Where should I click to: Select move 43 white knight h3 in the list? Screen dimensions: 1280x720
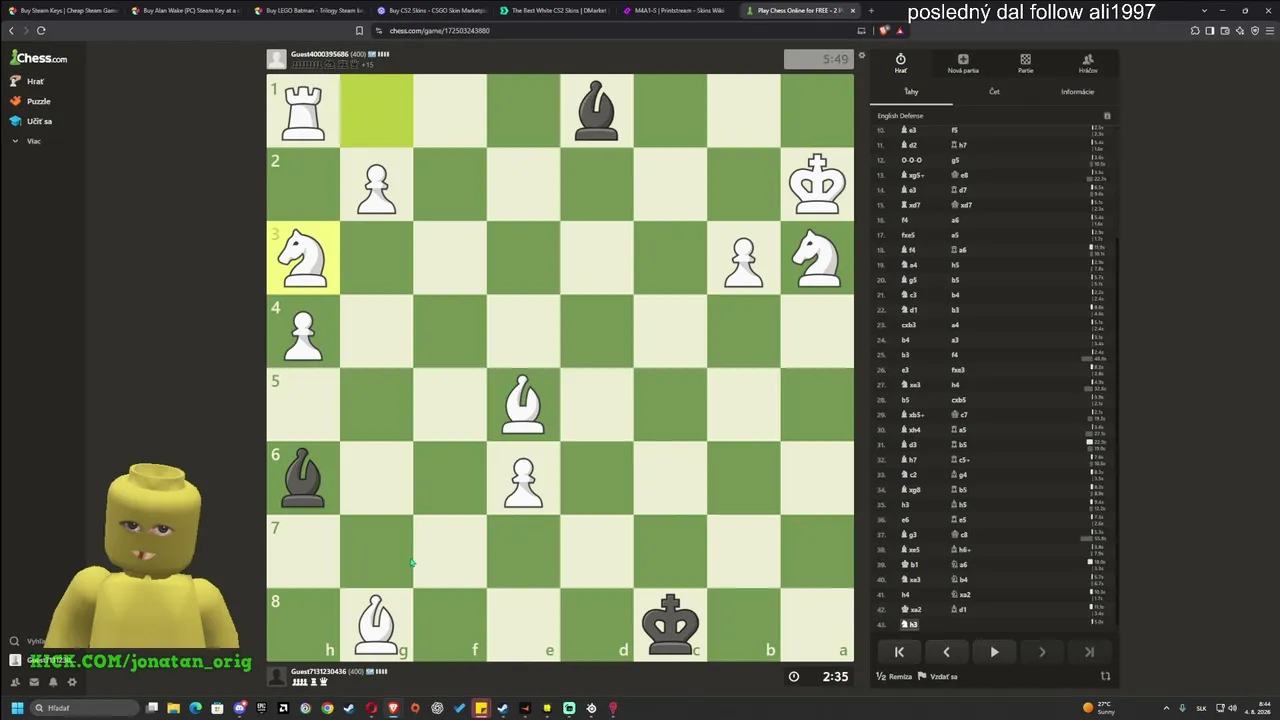[909, 624]
